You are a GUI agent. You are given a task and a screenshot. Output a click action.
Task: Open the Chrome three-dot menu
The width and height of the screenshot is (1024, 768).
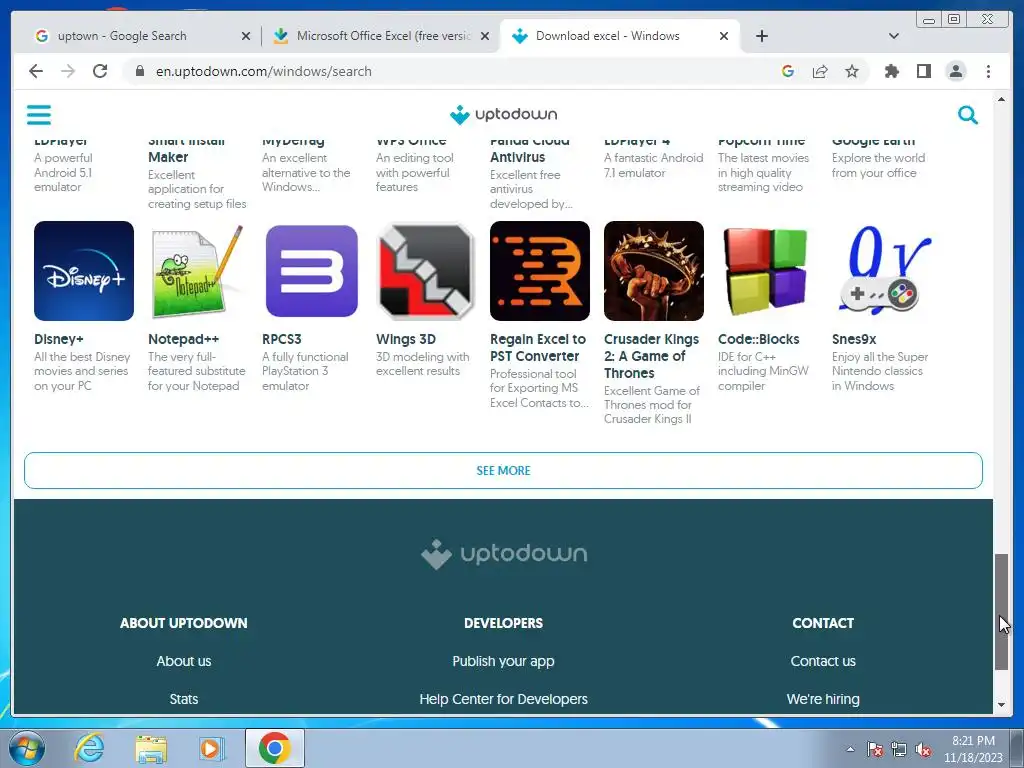(x=988, y=71)
